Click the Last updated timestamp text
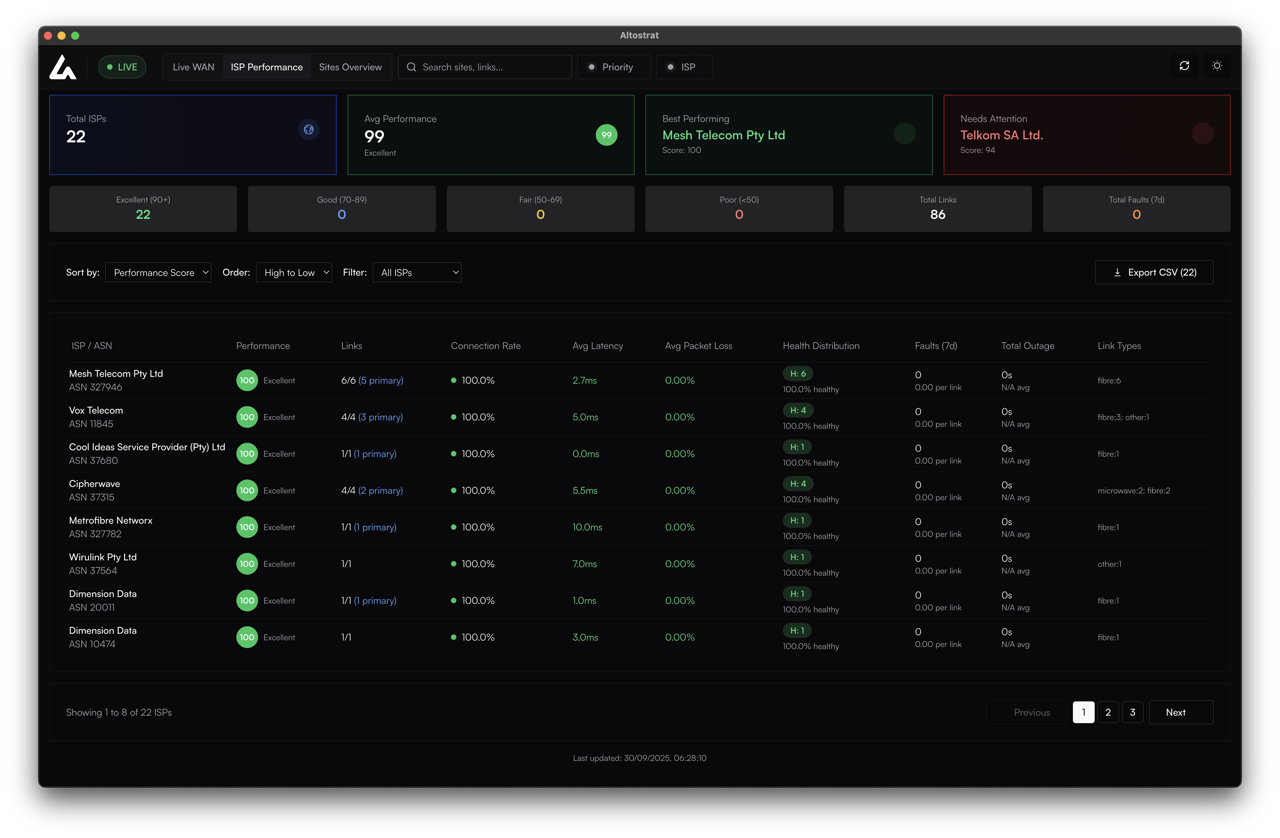 pyautogui.click(x=640, y=758)
